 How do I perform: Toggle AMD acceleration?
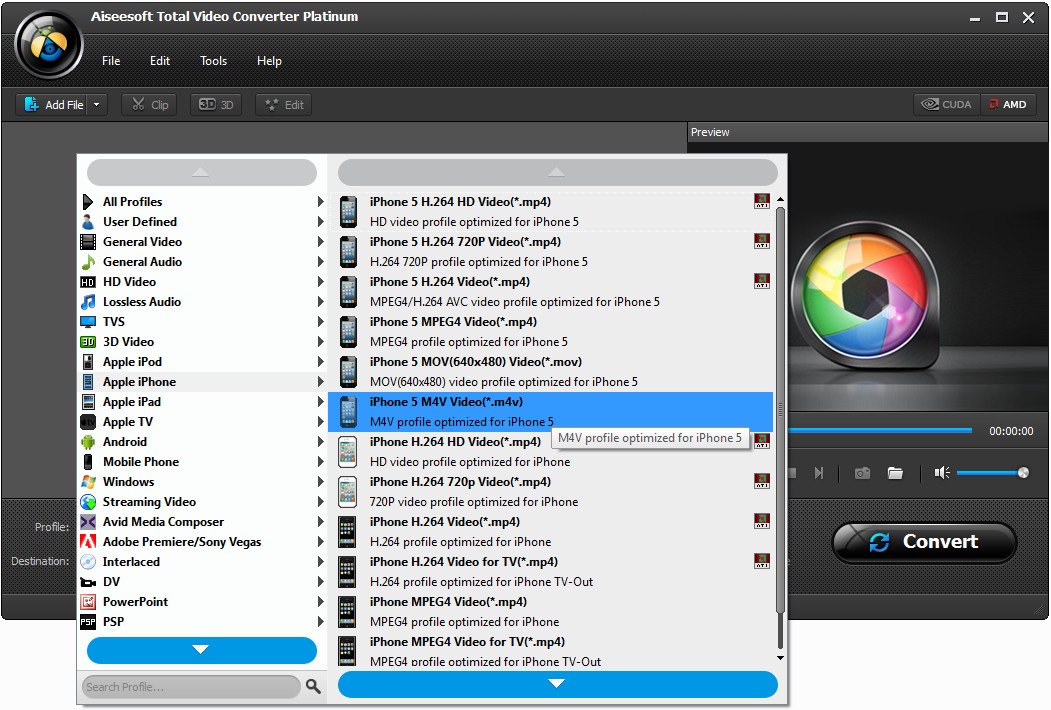1007,105
